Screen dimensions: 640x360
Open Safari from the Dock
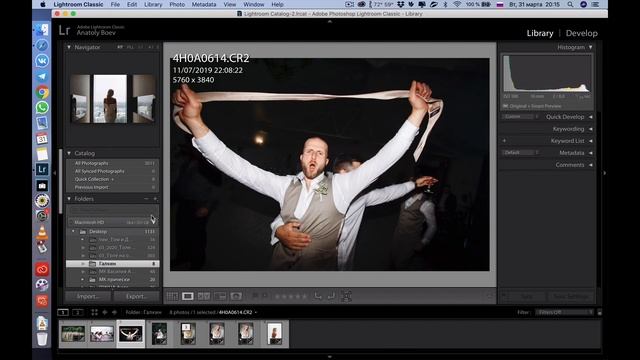point(42,45)
